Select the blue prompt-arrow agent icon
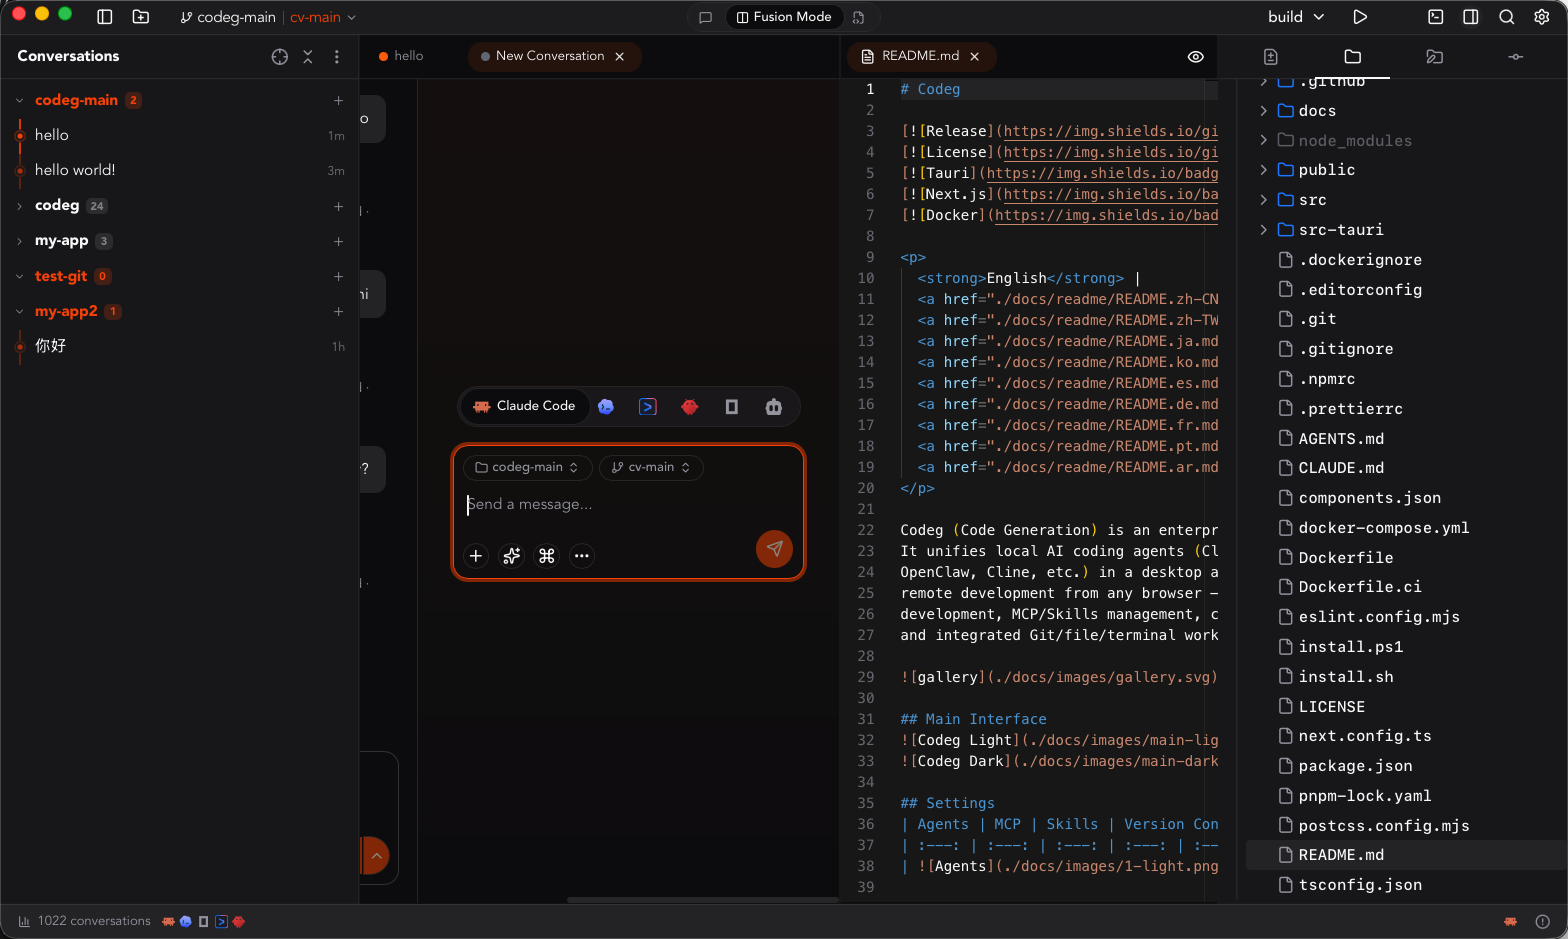Image resolution: width=1568 pixels, height=939 pixels. pyautogui.click(x=648, y=407)
